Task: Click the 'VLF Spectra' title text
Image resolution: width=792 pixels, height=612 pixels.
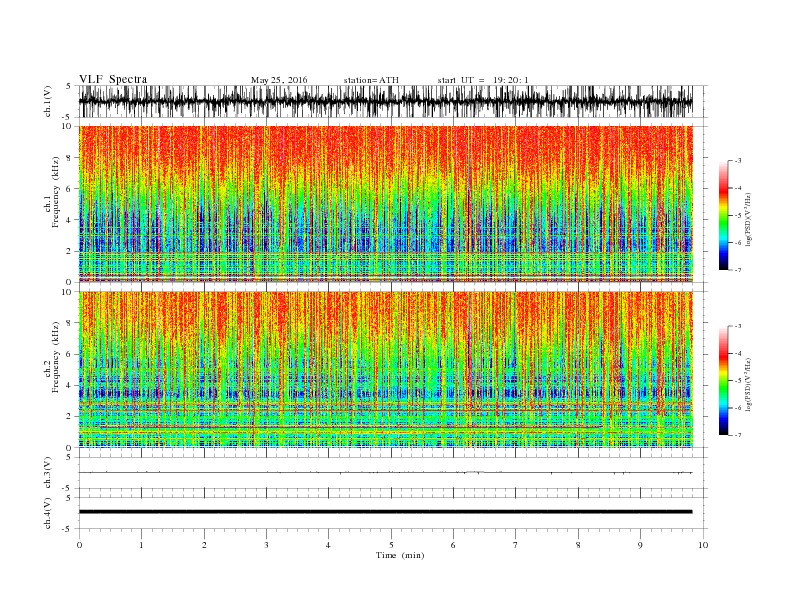Action: (113, 79)
